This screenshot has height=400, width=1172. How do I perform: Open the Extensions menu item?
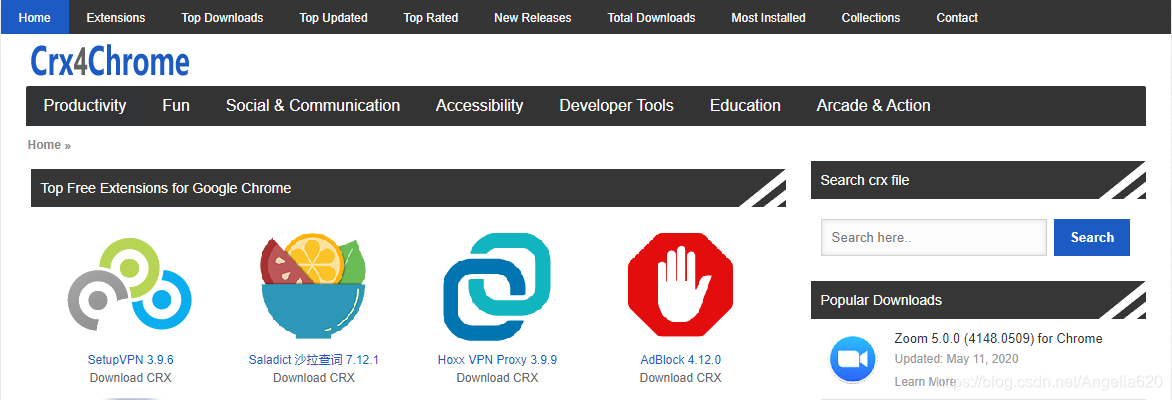click(x=116, y=17)
